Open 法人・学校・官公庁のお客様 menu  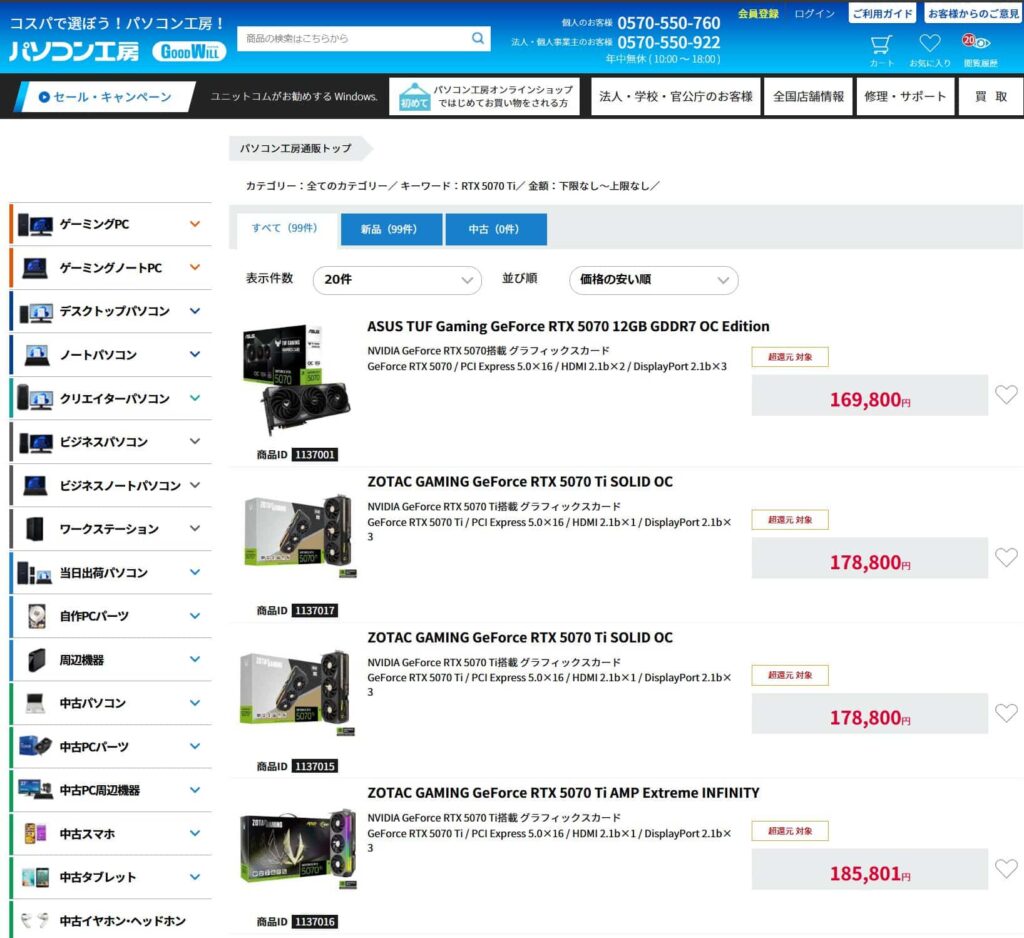pos(676,97)
